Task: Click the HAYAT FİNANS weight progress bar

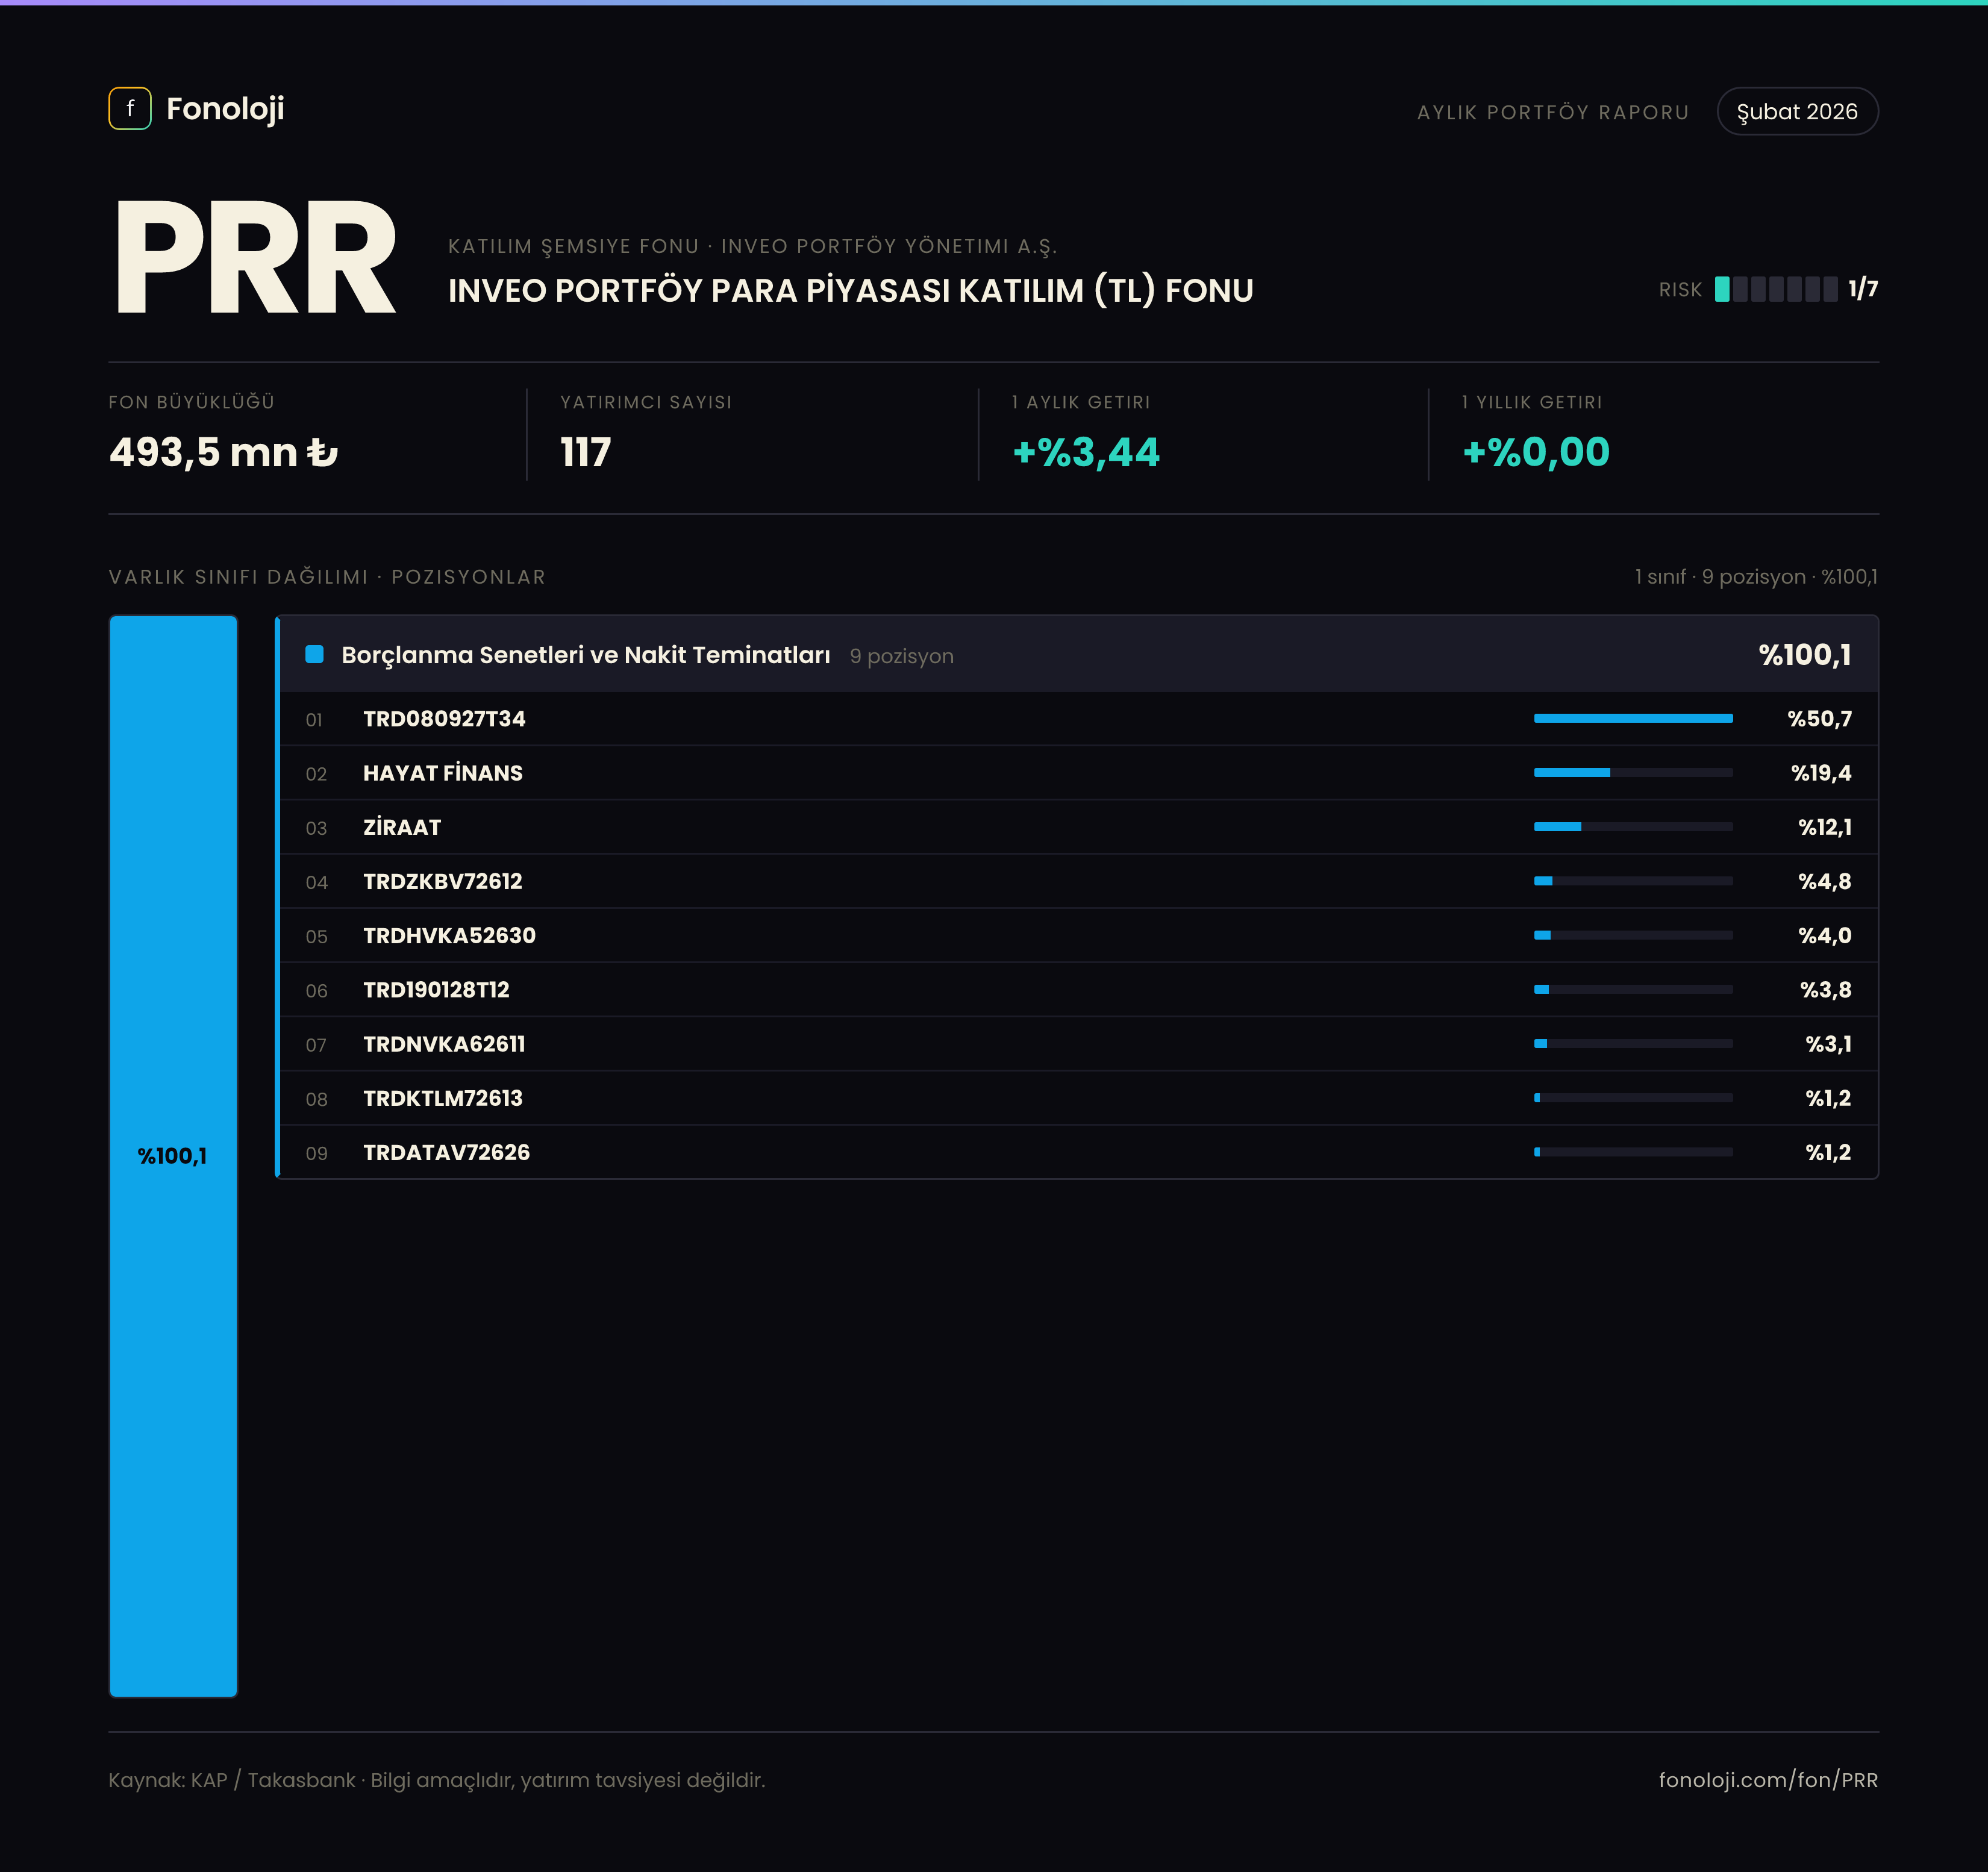Action: (1633, 772)
